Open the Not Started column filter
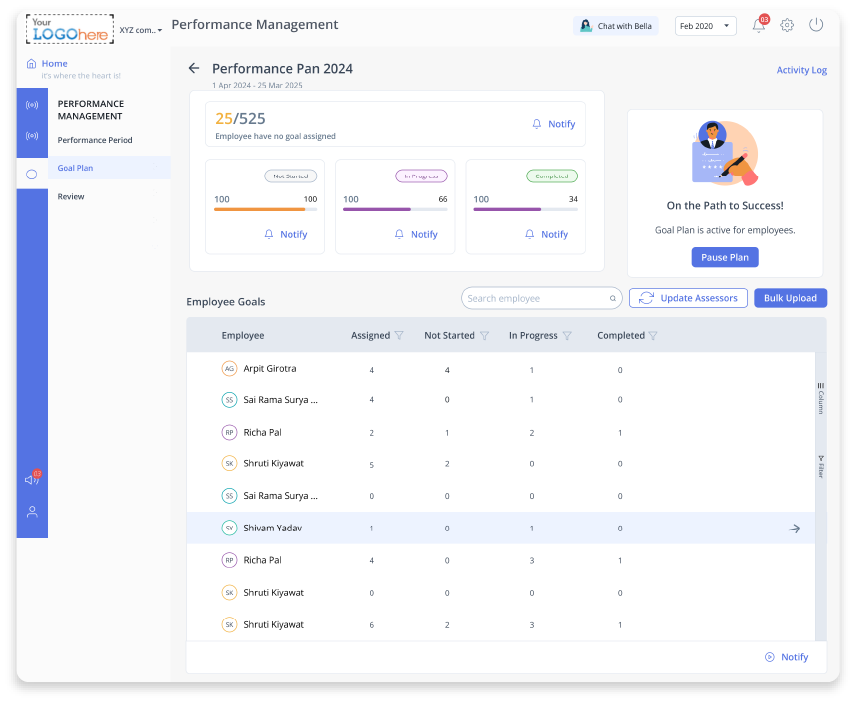 (484, 336)
